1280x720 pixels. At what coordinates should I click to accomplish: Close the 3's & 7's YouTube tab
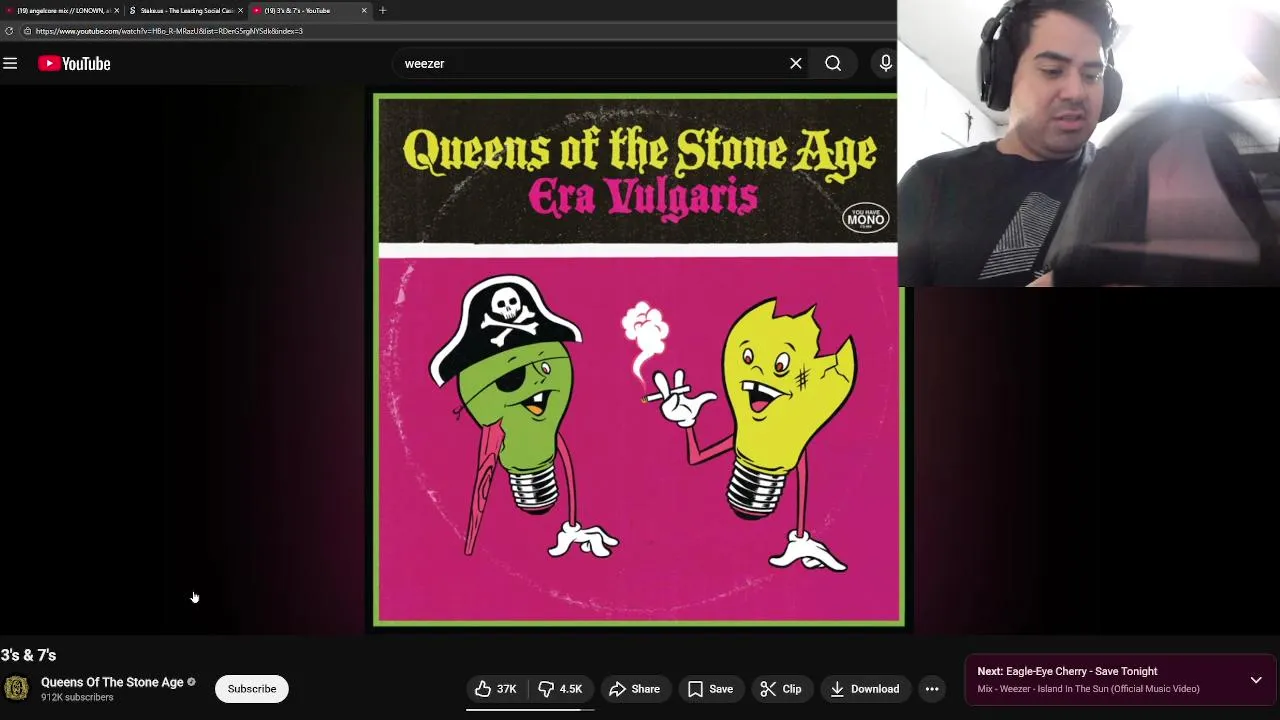coord(364,10)
